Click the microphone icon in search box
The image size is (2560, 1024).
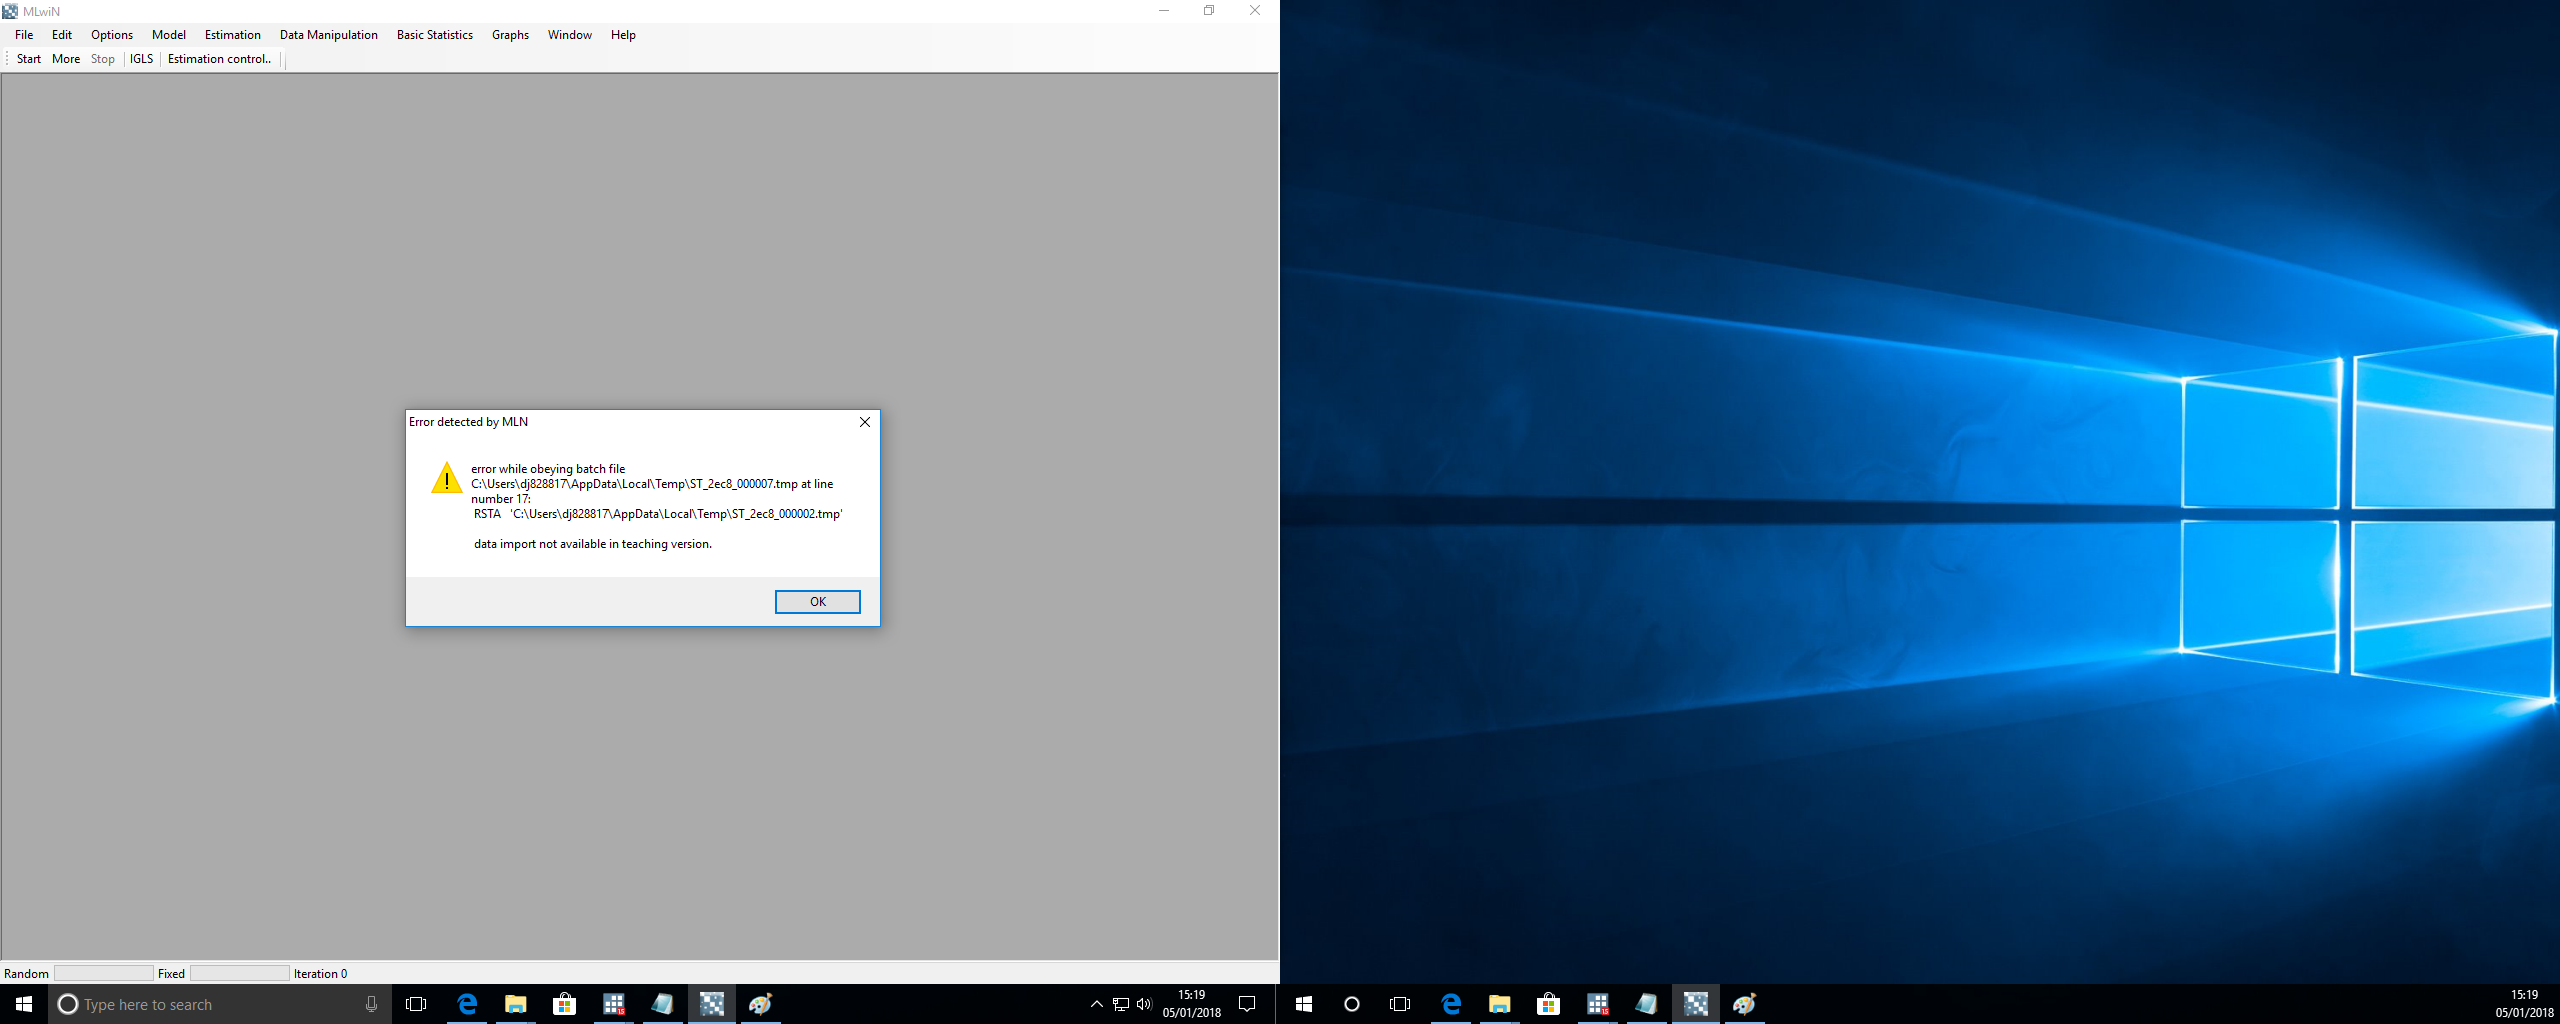pos(371,1004)
